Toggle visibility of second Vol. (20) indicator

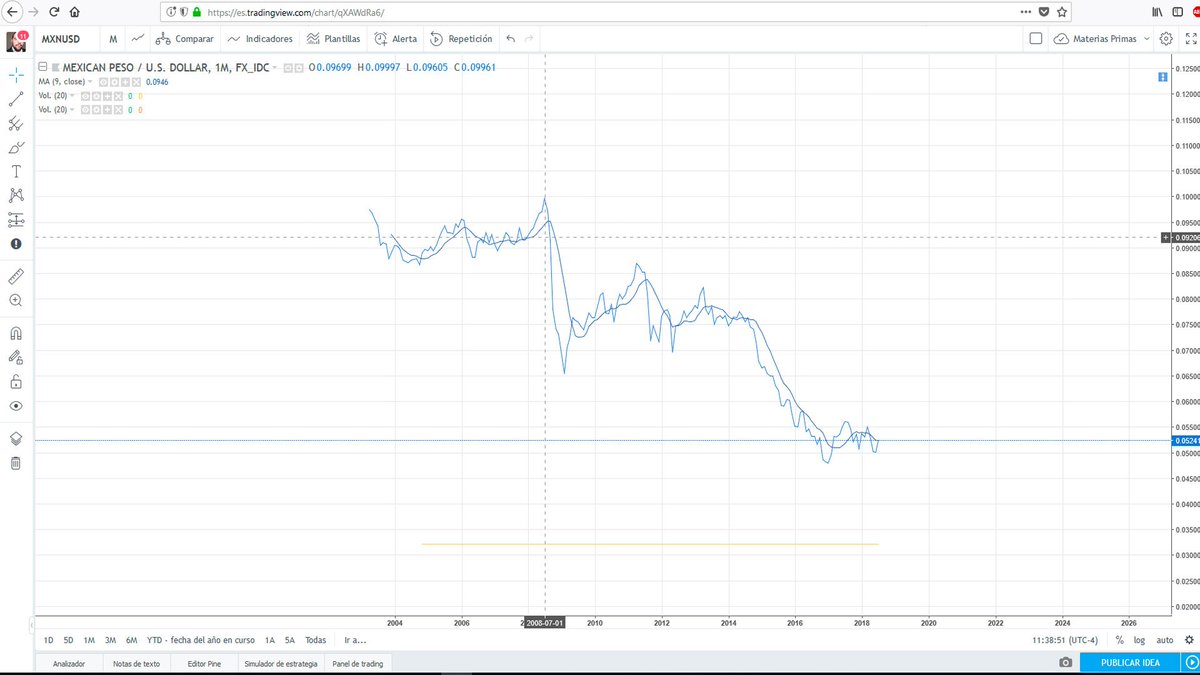tap(85, 109)
